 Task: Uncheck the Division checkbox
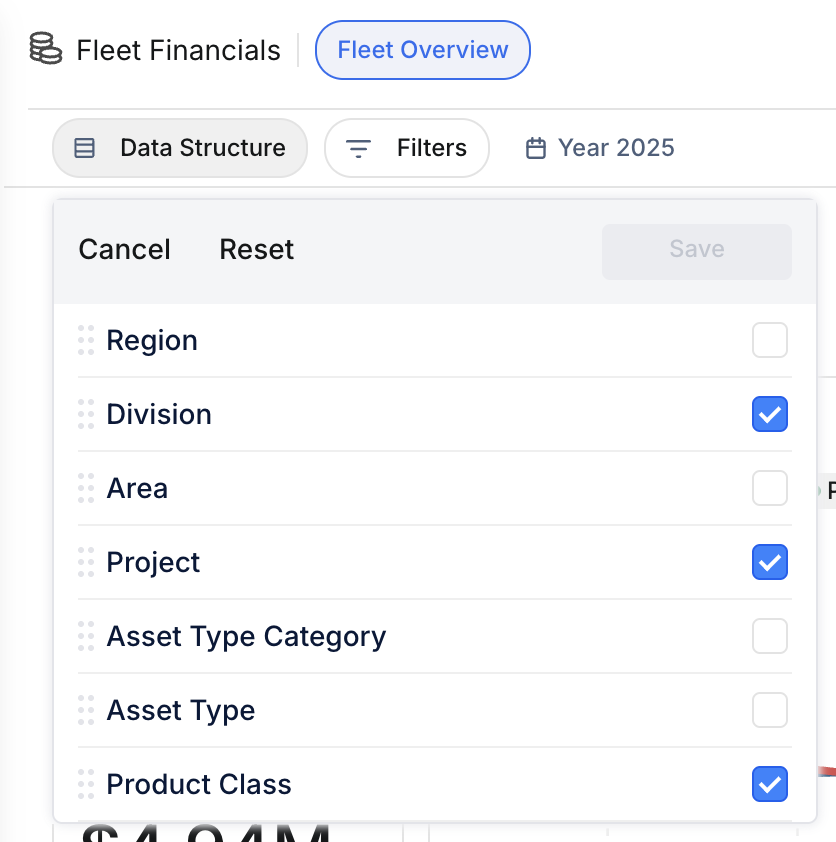(x=770, y=414)
